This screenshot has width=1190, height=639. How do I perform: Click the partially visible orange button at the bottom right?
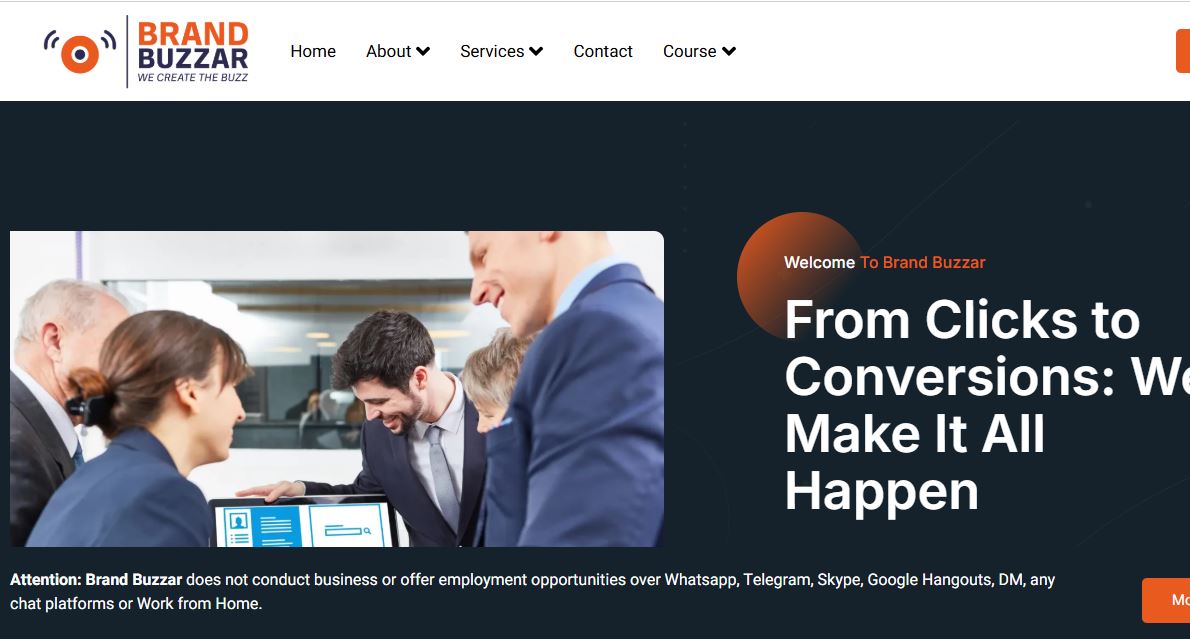coord(1166,600)
